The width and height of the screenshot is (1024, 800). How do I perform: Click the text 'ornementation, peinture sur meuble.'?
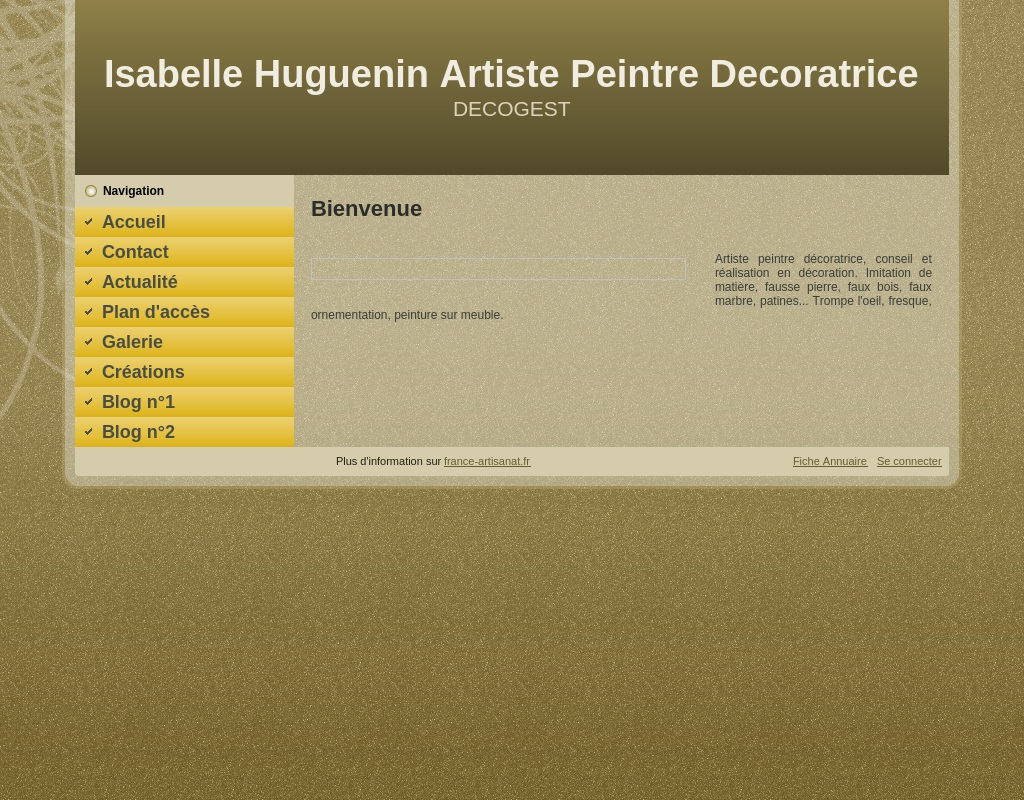(407, 315)
